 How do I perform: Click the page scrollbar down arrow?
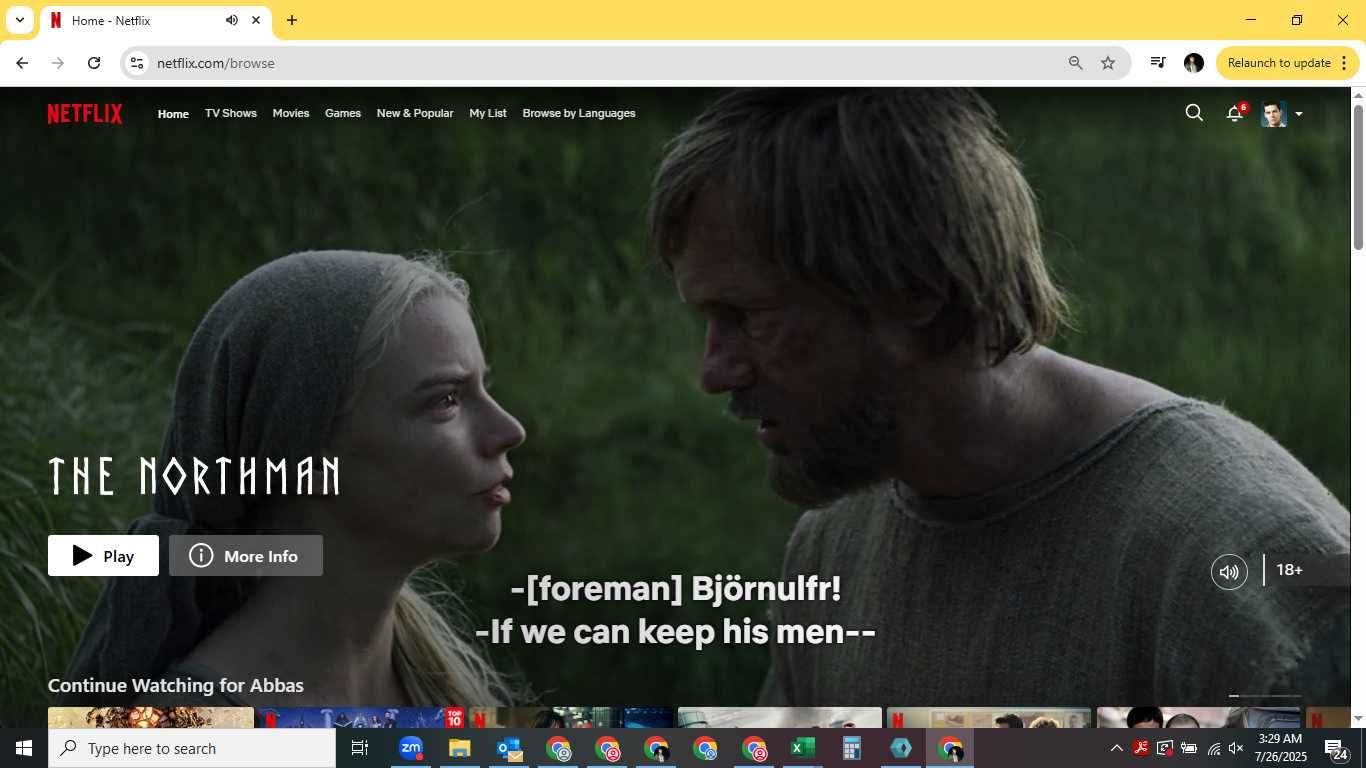point(1358,719)
